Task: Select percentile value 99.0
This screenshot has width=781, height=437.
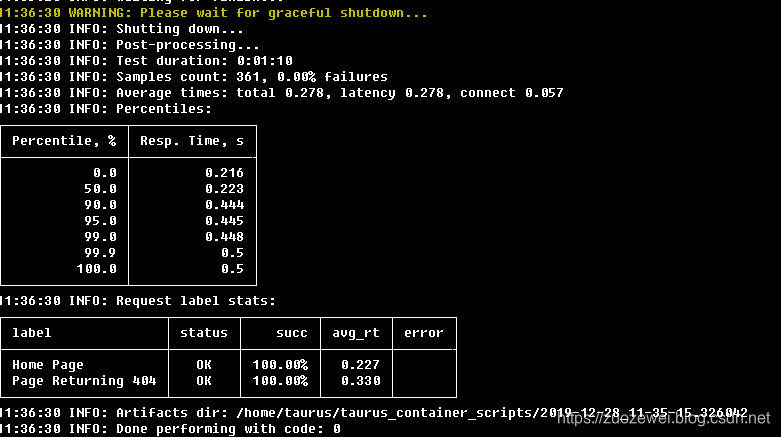Action: point(101,237)
